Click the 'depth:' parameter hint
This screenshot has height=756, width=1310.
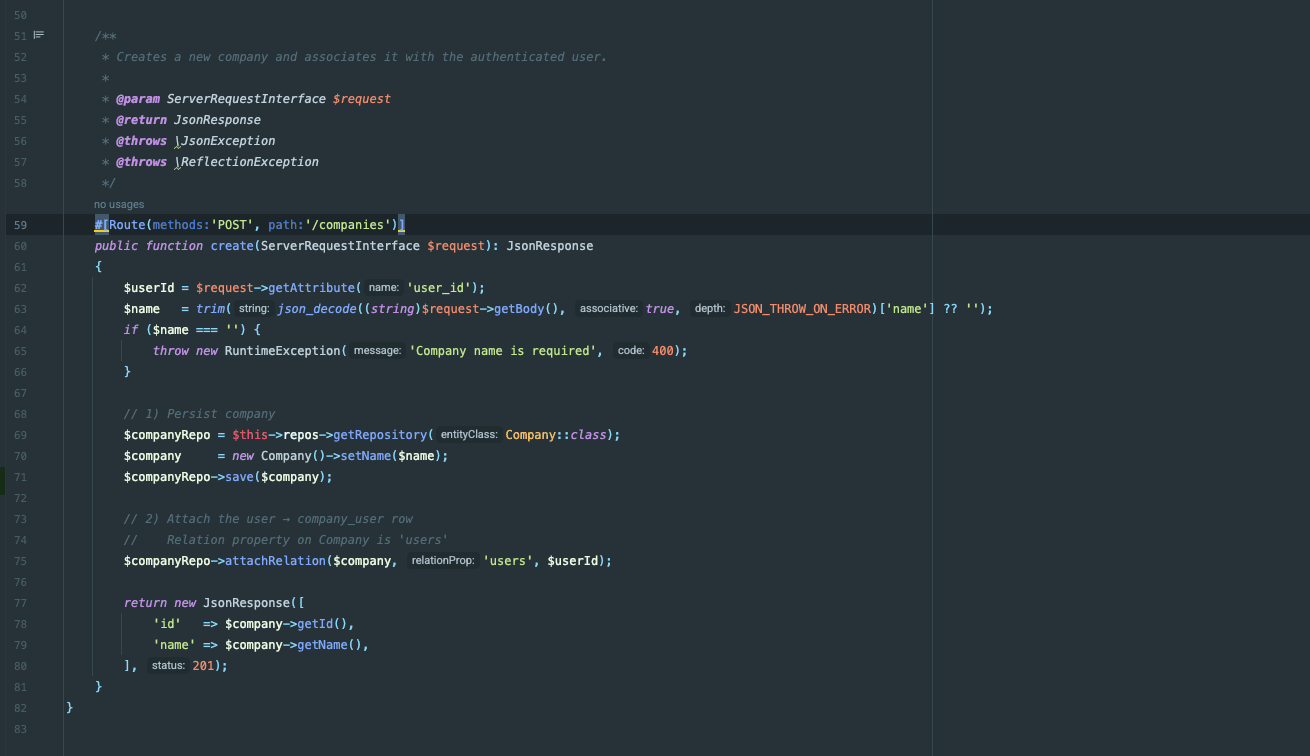(709, 309)
